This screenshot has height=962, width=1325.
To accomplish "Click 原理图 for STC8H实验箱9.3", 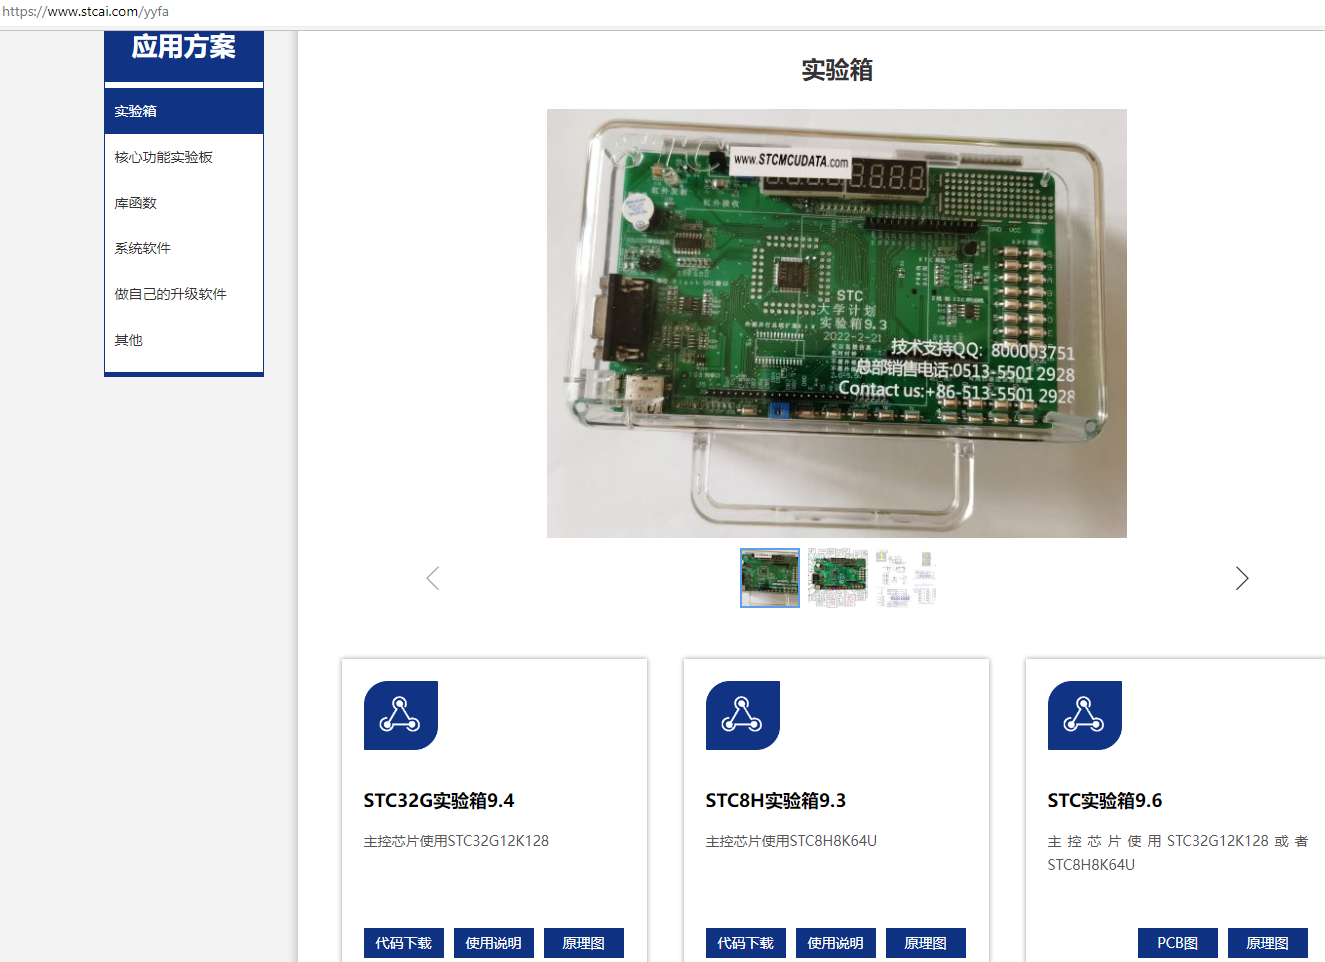I will click(x=926, y=943).
